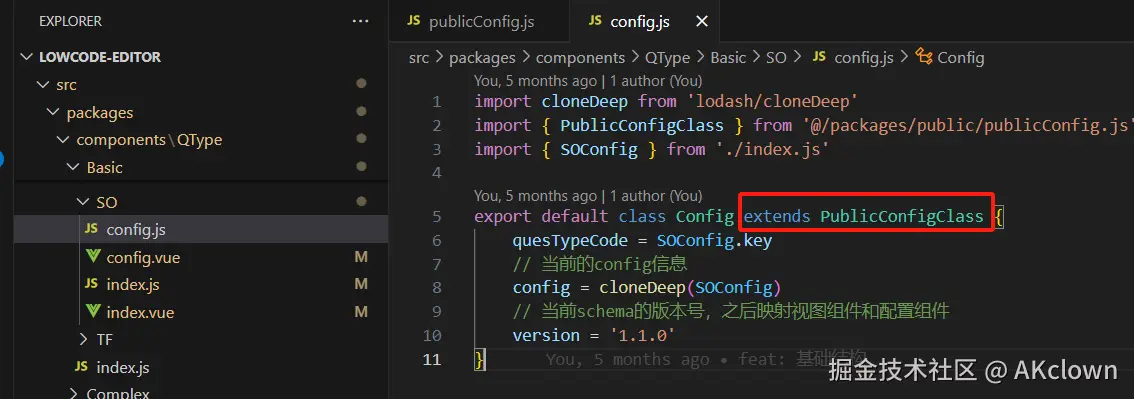
Task: Click breadcrumb segment Basic
Action: click(728, 58)
